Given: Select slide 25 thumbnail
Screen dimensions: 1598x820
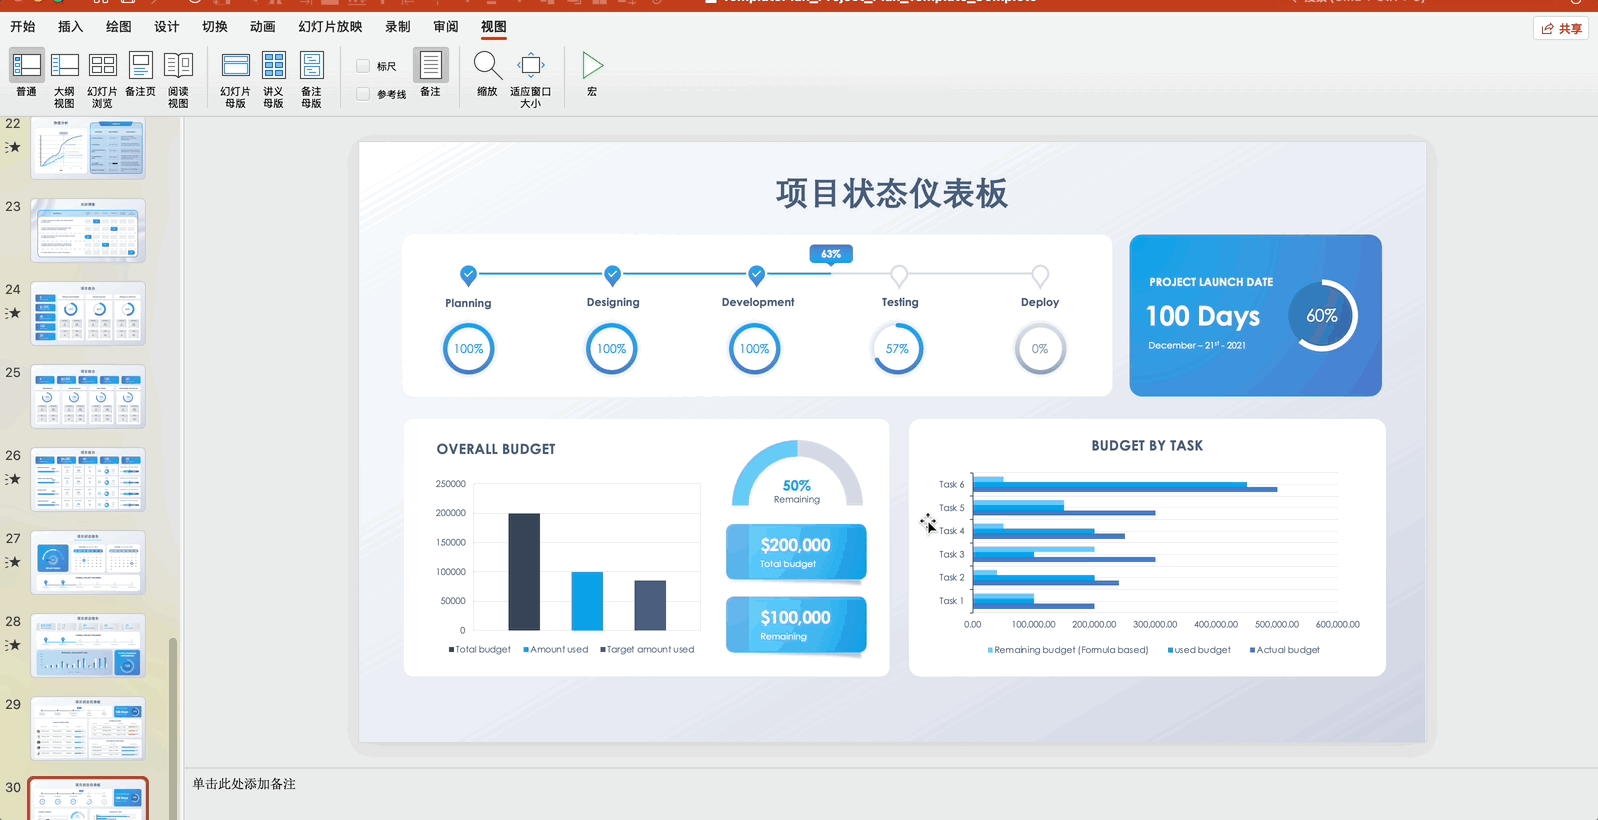Looking at the screenshot, I should [x=88, y=396].
